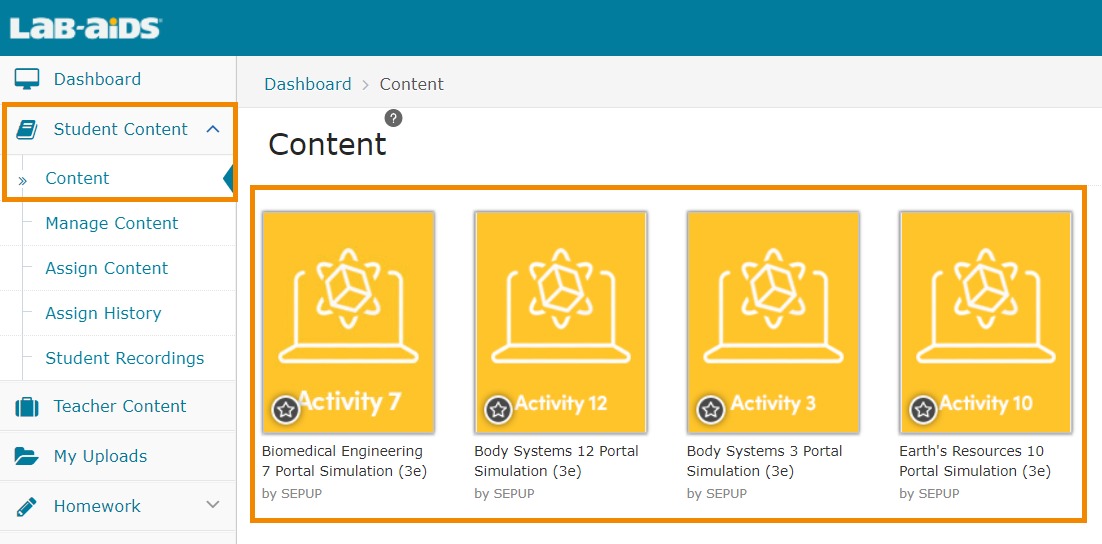Open the Assign History page
The width and height of the screenshot is (1102, 544).
tap(103, 313)
